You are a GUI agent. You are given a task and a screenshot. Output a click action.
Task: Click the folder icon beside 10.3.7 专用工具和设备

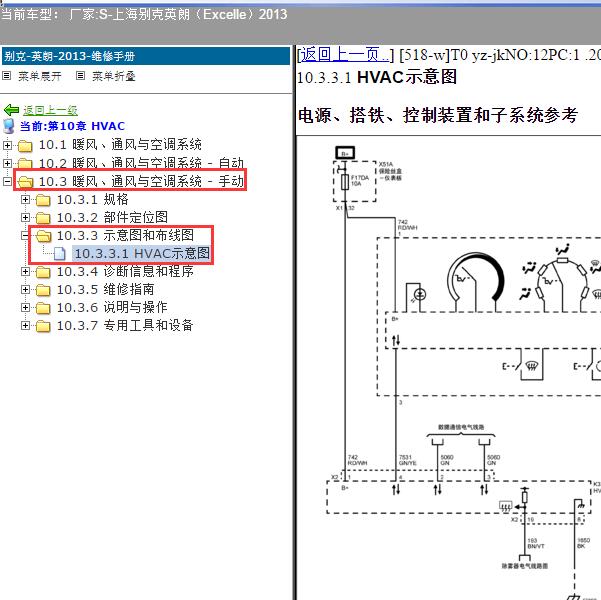point(43,326)
